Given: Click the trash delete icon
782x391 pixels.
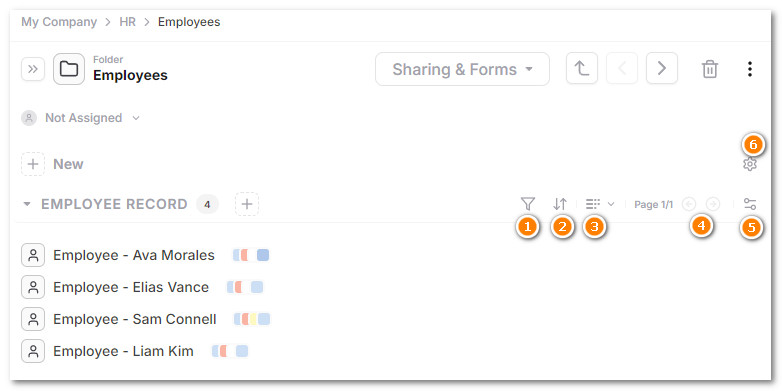Looking at the screenshot, I should pos(710,69).
